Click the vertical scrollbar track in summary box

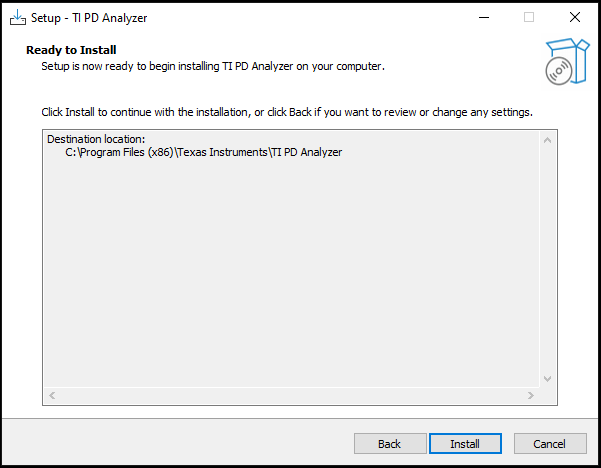click(547, 260)
